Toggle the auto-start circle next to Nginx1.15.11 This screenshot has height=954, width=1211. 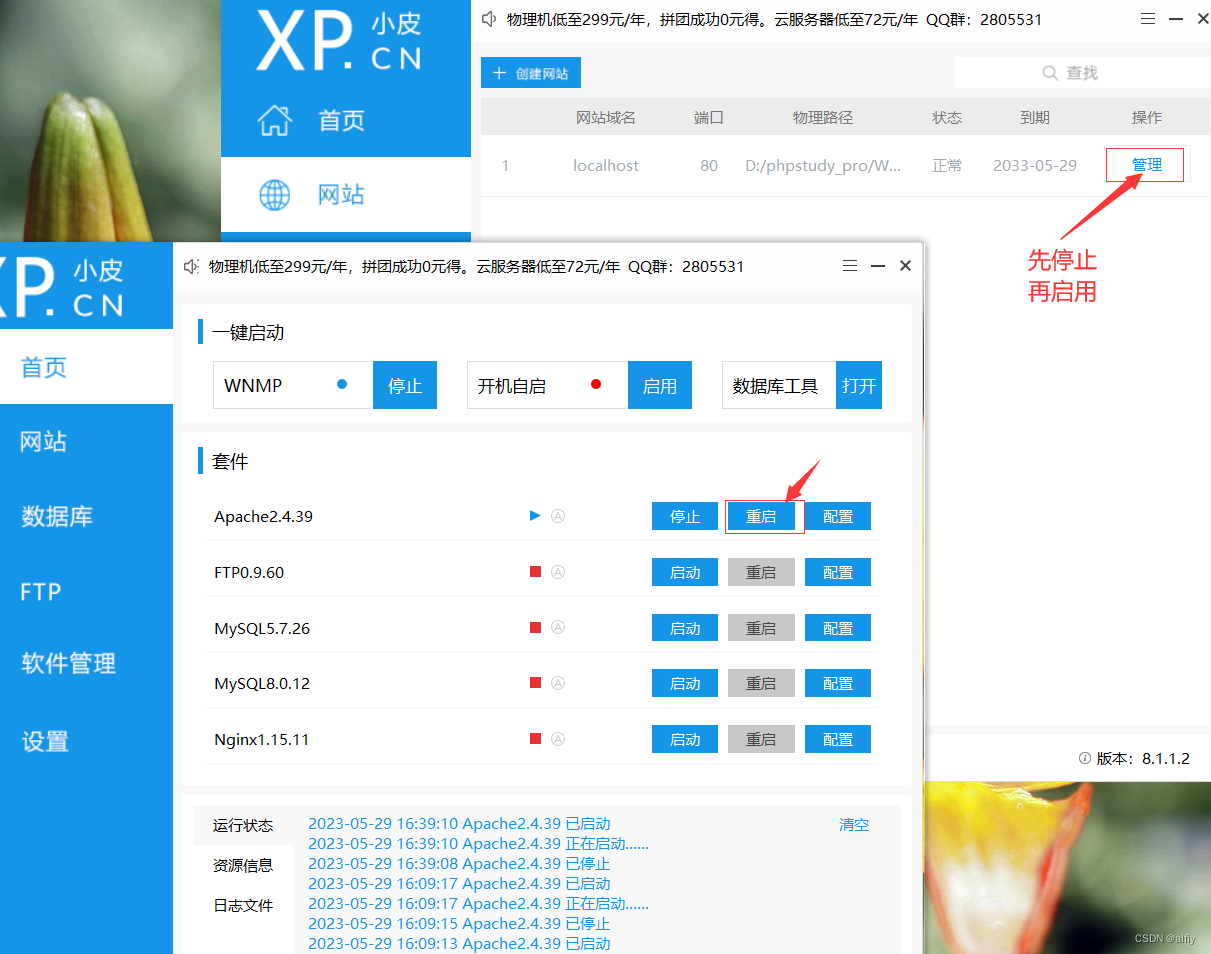[558, 739]
